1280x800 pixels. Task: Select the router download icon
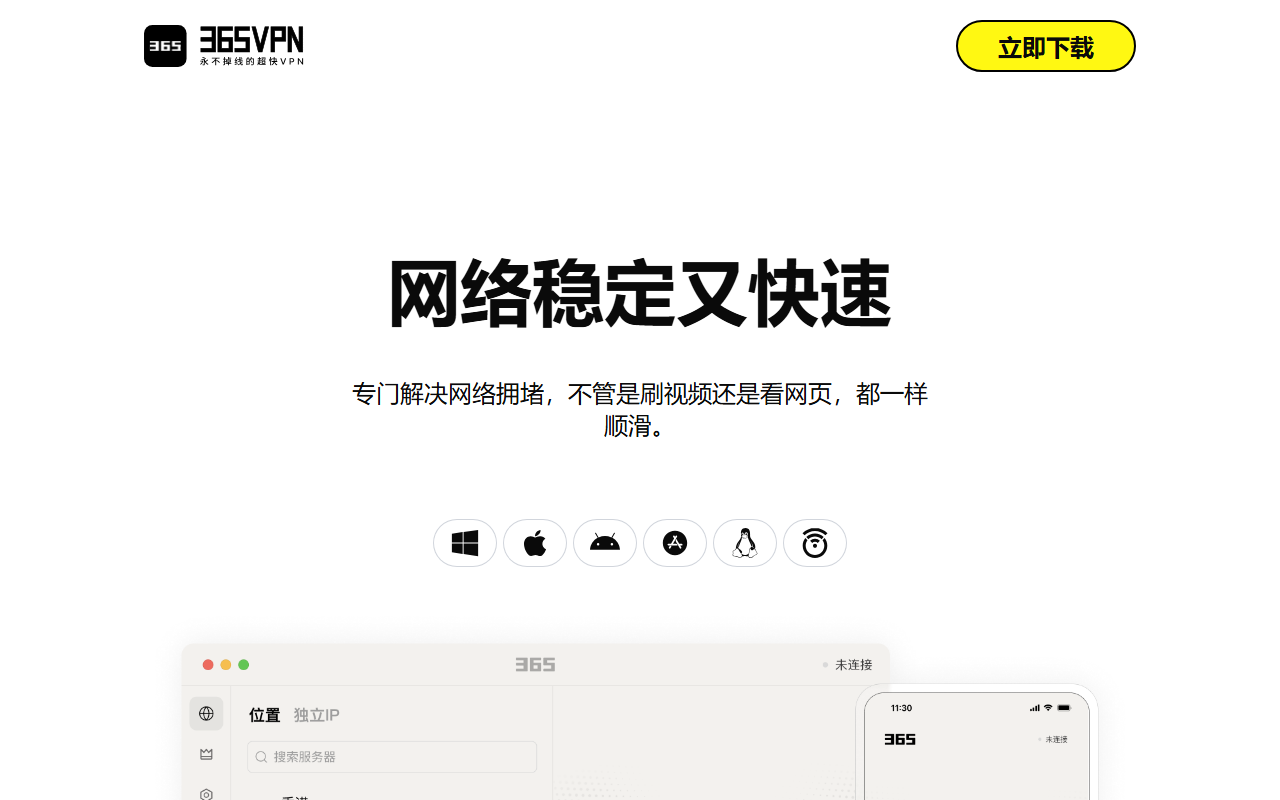[815, 543]
